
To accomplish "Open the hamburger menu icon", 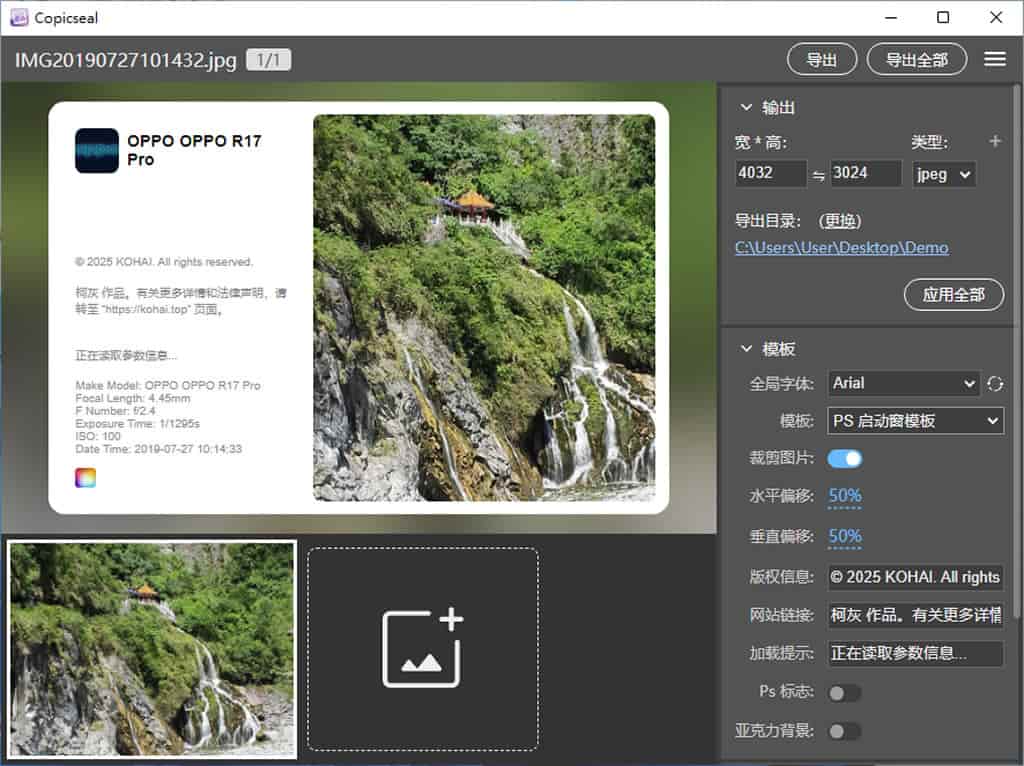I will tap(994, 60).
